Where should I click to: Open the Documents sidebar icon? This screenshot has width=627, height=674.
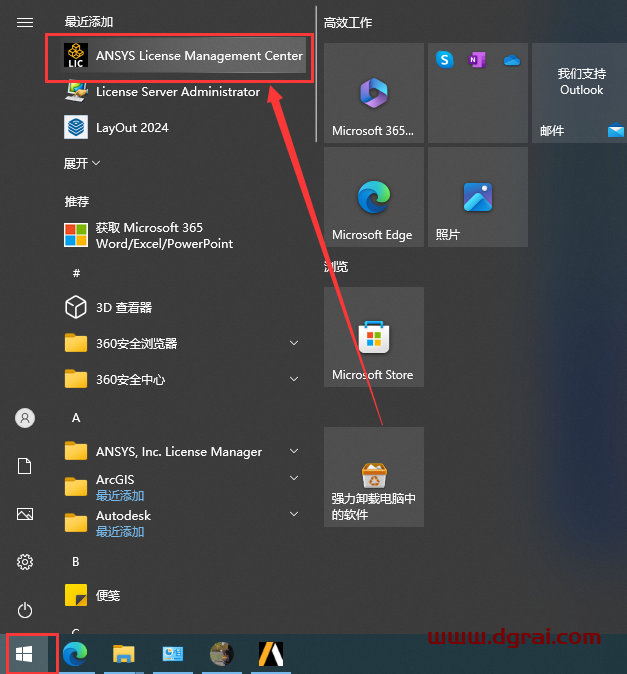coord(25,466)
